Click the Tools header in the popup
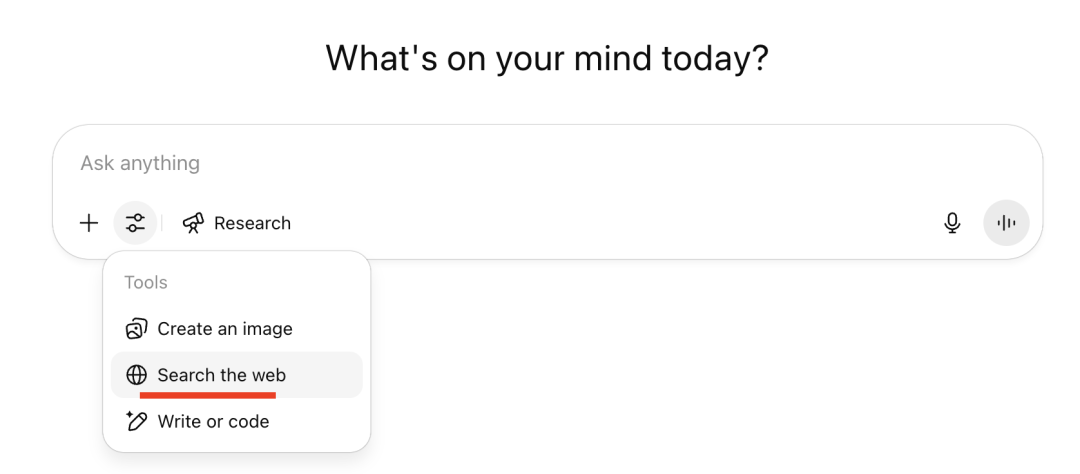The image size is (1080, 474). [146, 282]
